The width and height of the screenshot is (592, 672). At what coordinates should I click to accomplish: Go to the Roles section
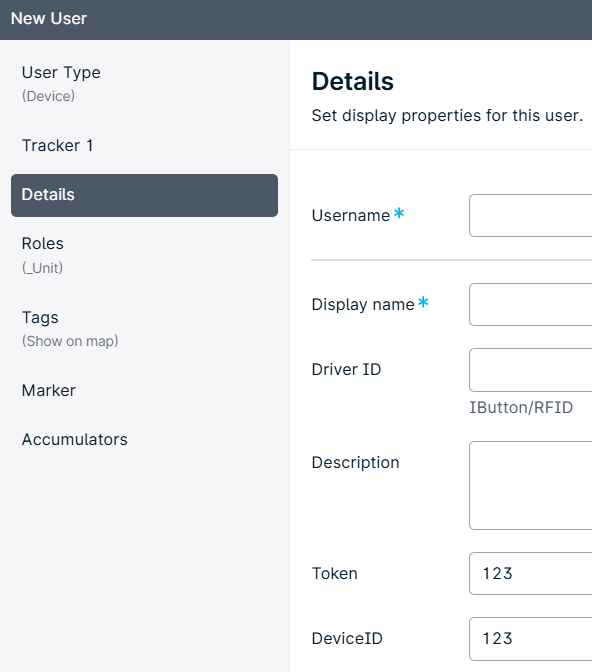pos(144,255)
